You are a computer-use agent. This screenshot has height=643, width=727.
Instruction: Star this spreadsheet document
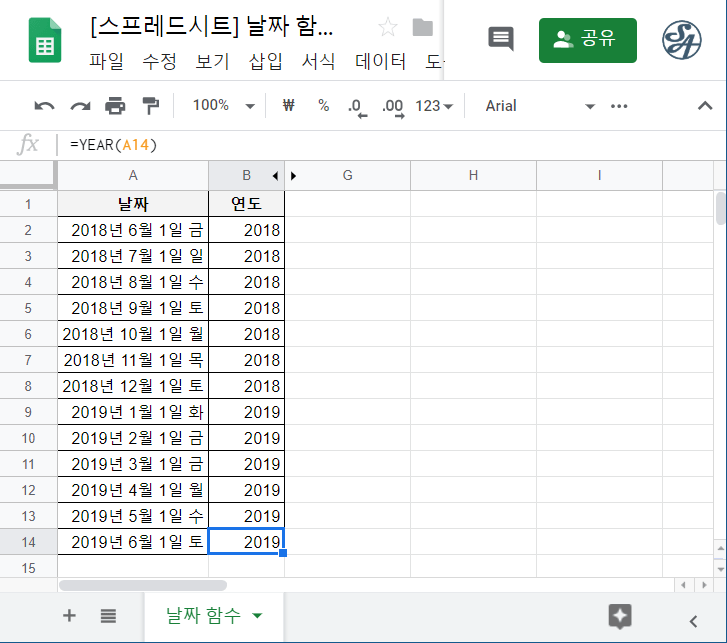(388, 28)
